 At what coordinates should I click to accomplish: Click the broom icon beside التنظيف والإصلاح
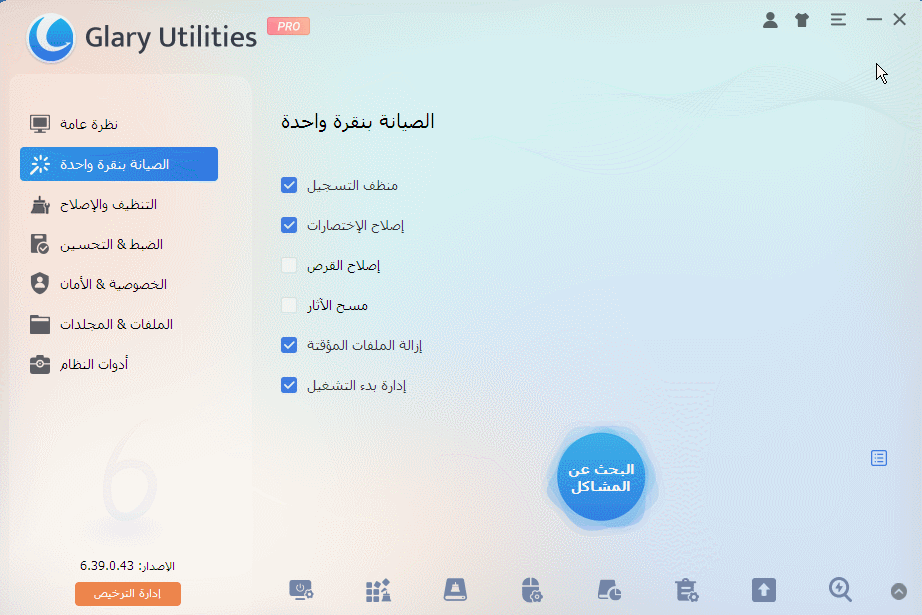pos(40,205)
